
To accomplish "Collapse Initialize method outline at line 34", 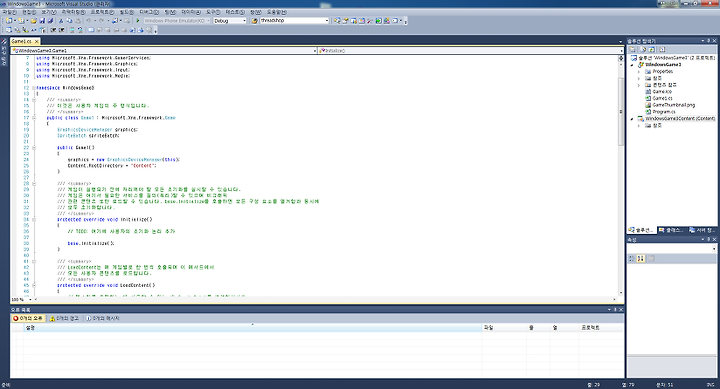I will (x=34, y=220).
